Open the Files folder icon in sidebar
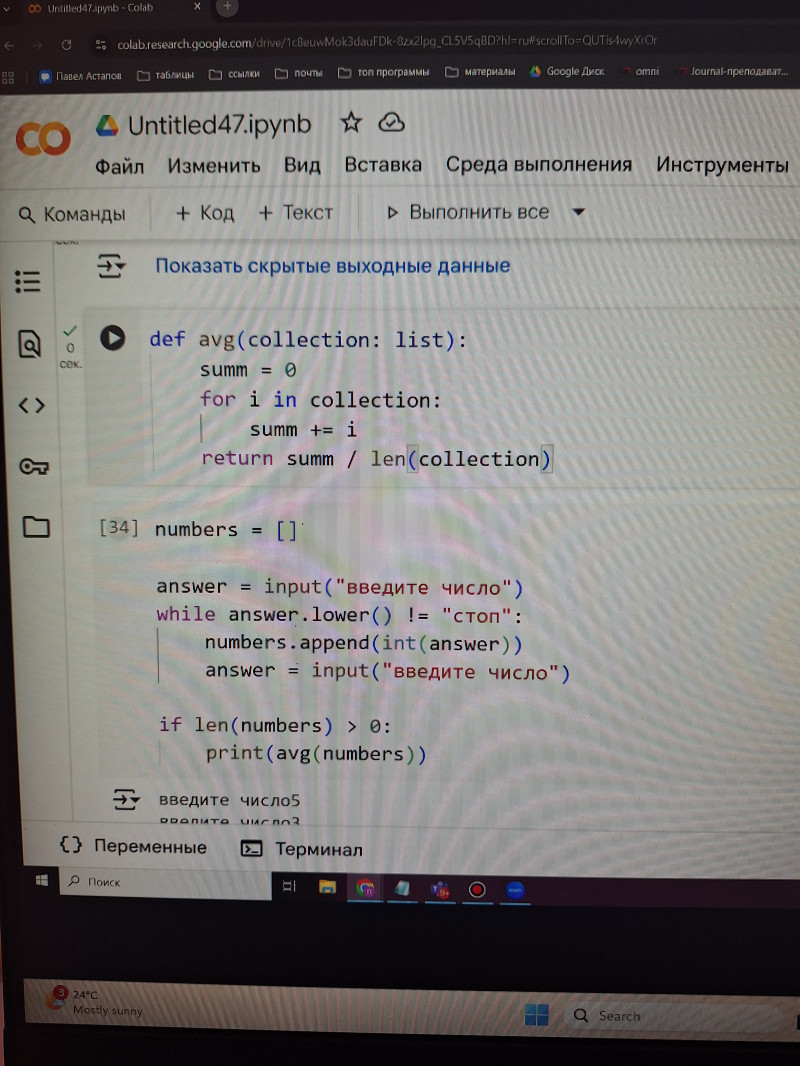Image resolution: width=800 pixels, height=1066 pixels. point(35,526)
